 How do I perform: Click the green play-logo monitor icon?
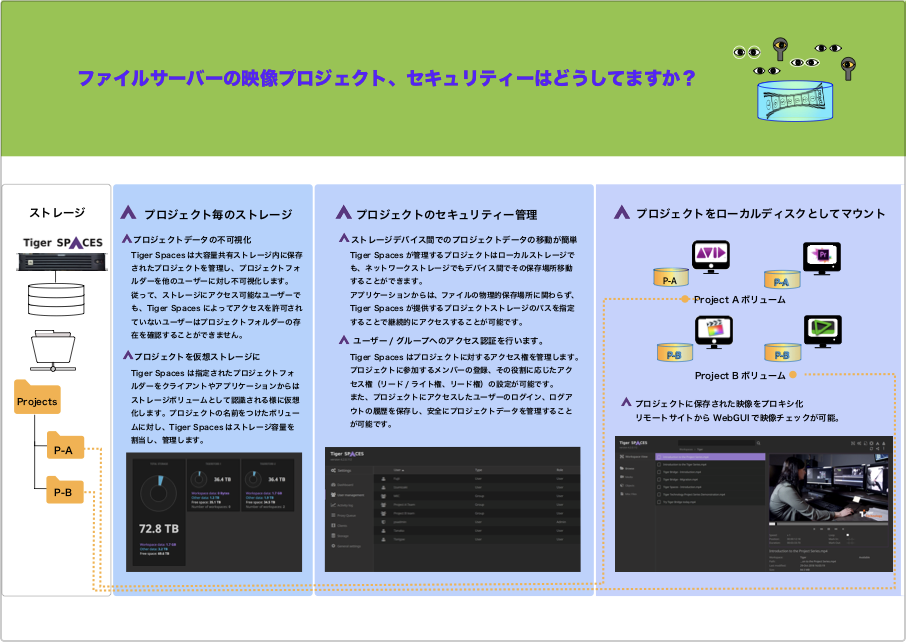[x=823, y=331]
